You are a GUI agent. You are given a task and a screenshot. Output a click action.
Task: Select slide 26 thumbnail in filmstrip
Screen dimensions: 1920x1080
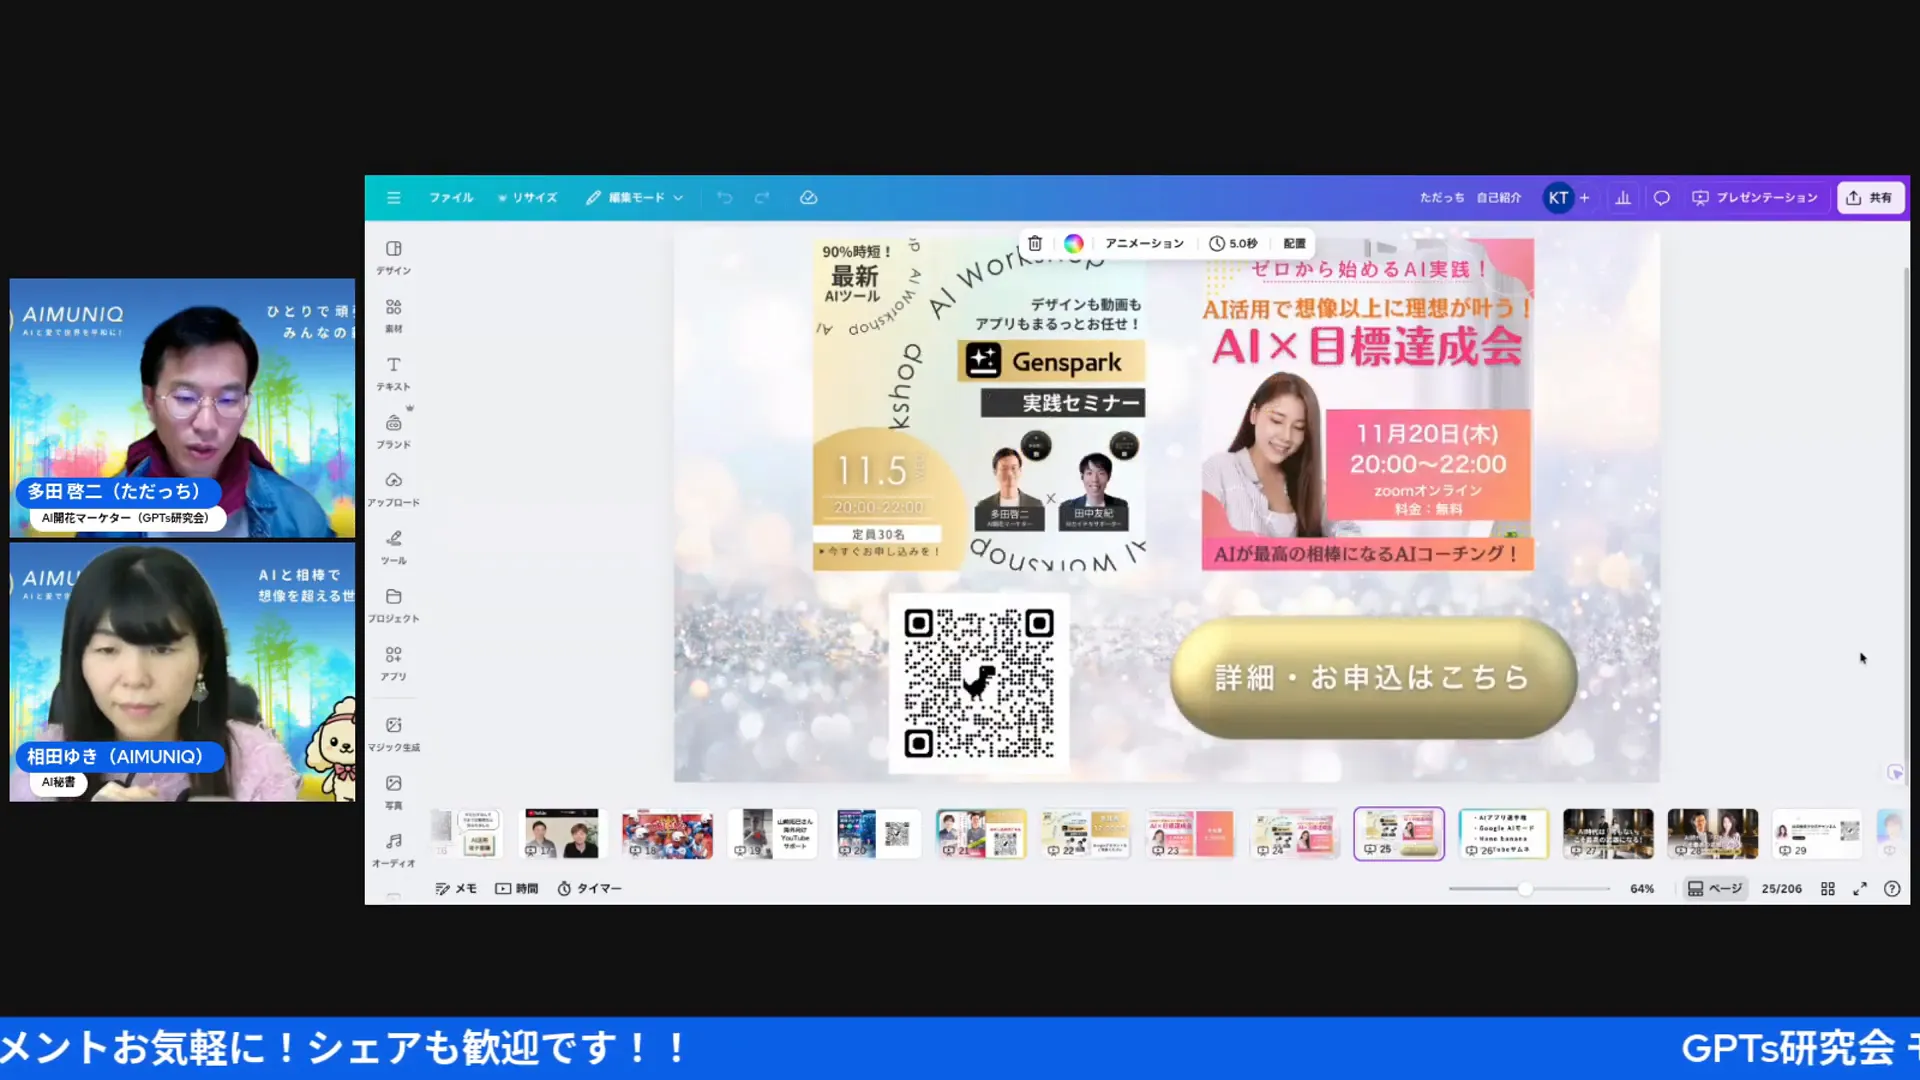tap(1503, 833)
